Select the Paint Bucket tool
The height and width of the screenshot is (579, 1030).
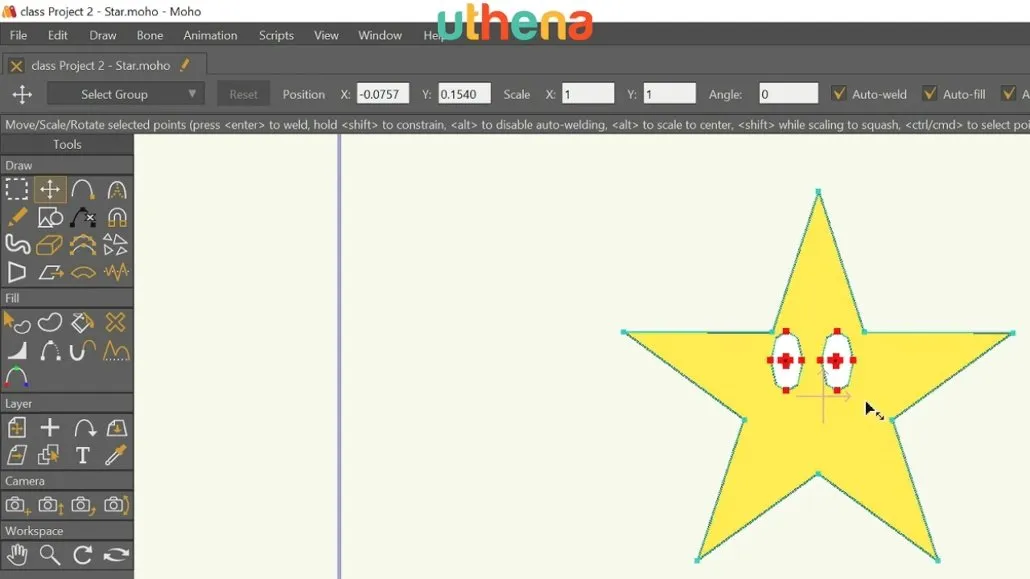point(83,323)
